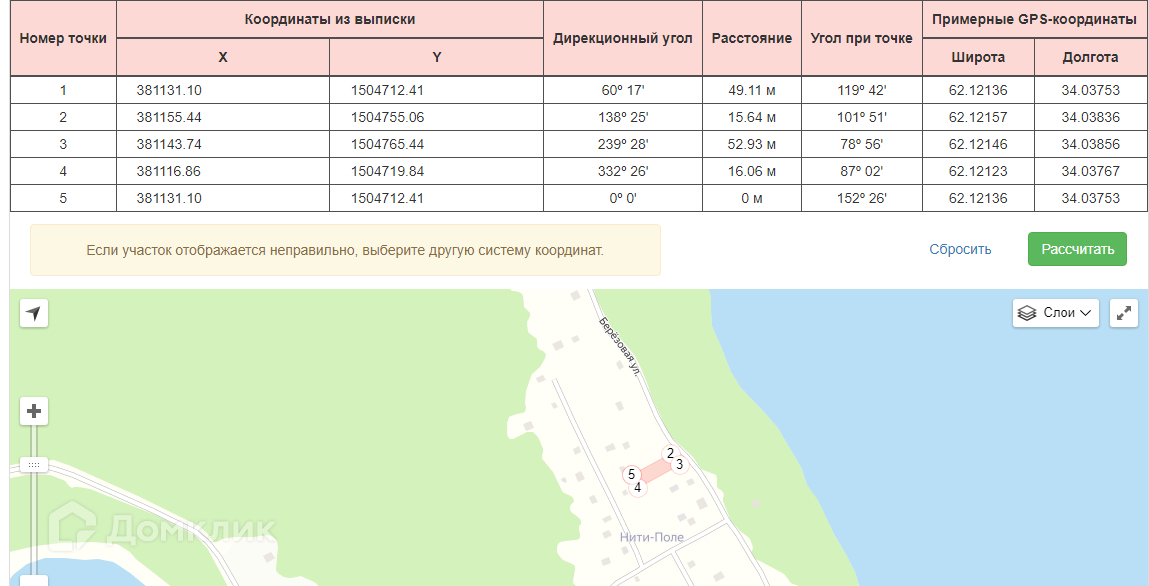
Task: Click the Сбросить reset link
Action: point(960,249)
